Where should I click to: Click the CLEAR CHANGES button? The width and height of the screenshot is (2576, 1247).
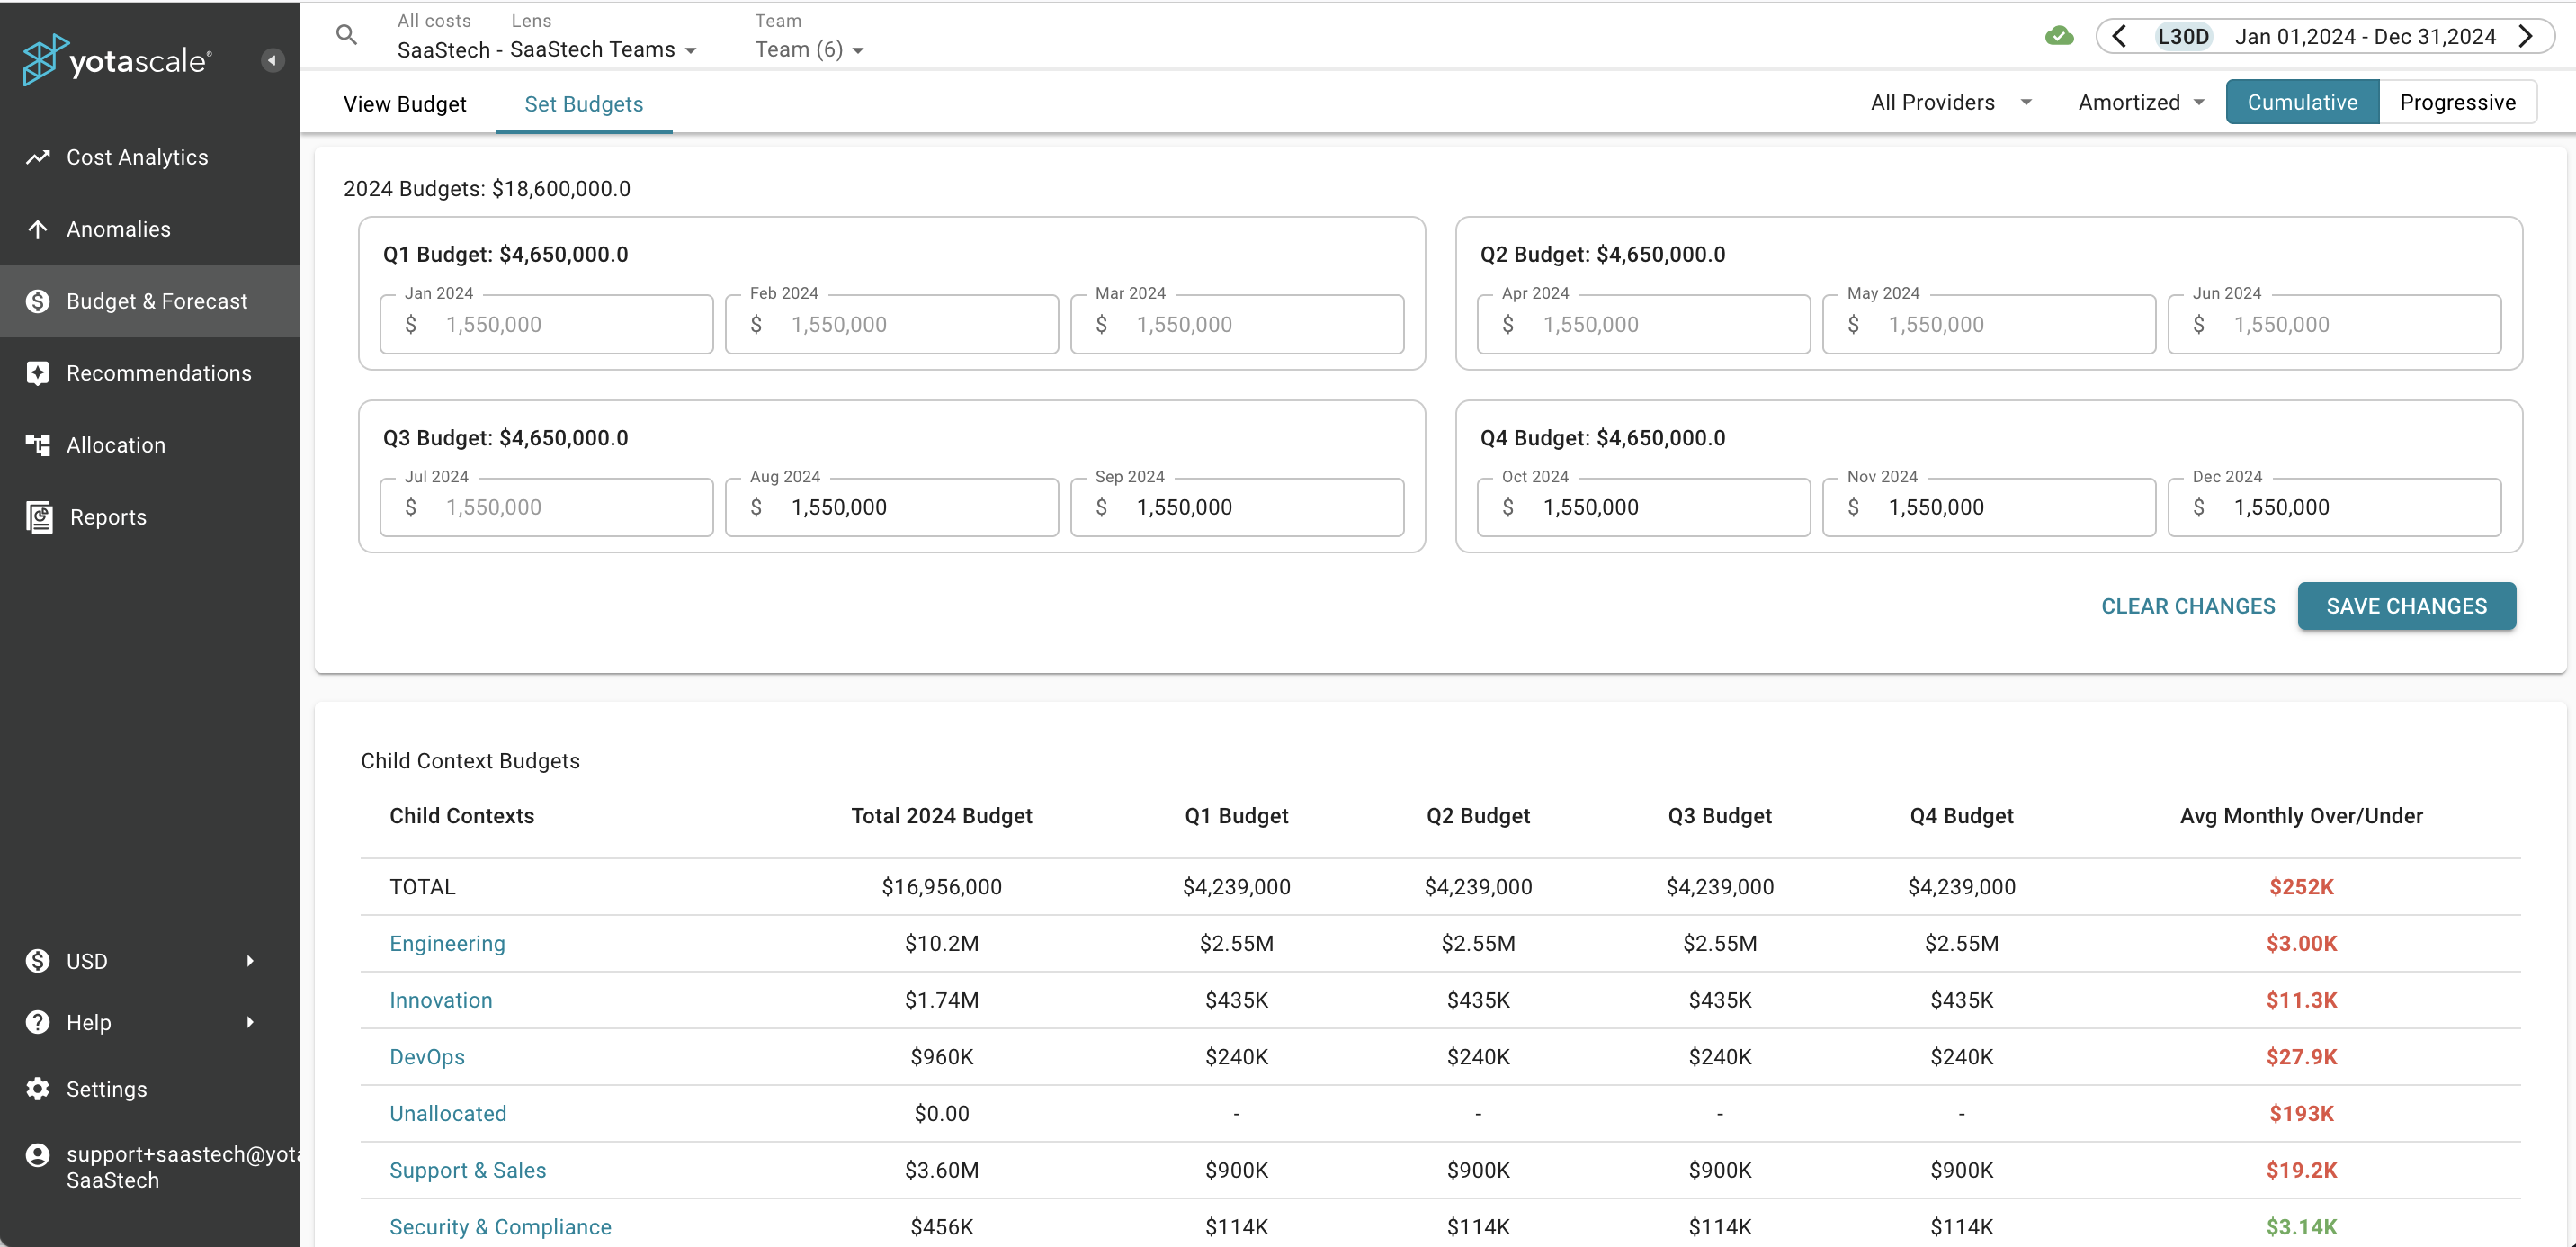coord(2188,606)
